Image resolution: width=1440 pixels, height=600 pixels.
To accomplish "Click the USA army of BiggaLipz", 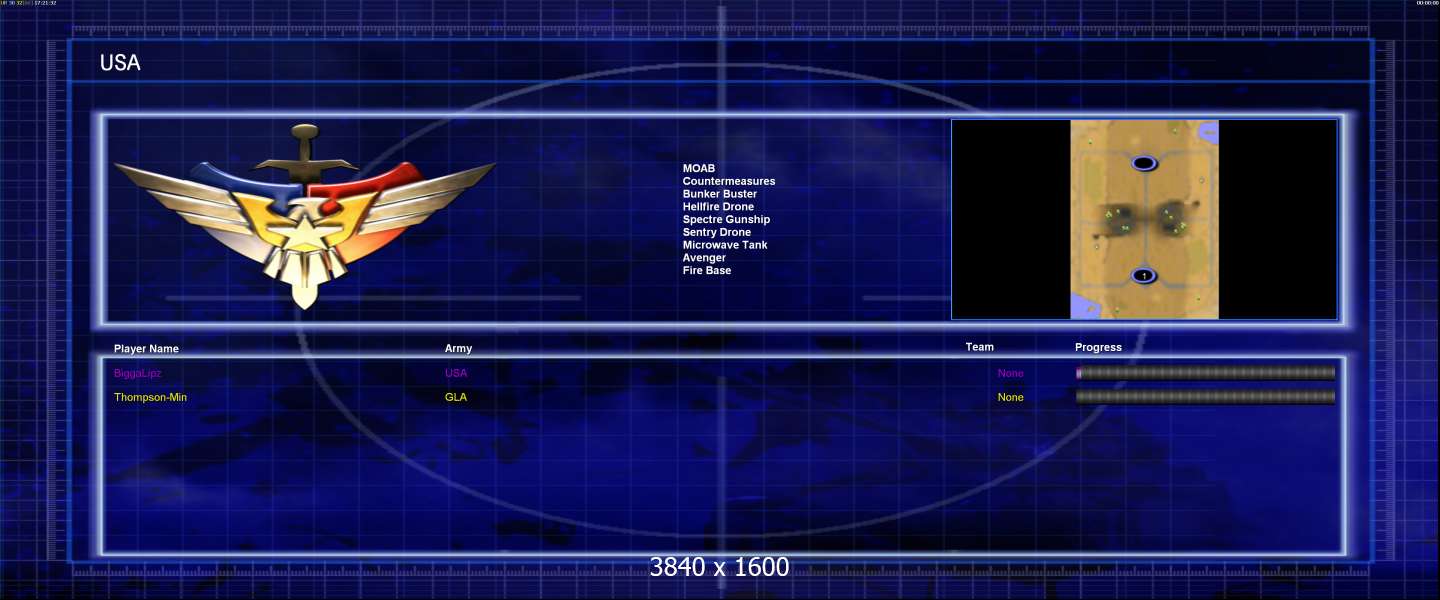I will click(456, 373).
